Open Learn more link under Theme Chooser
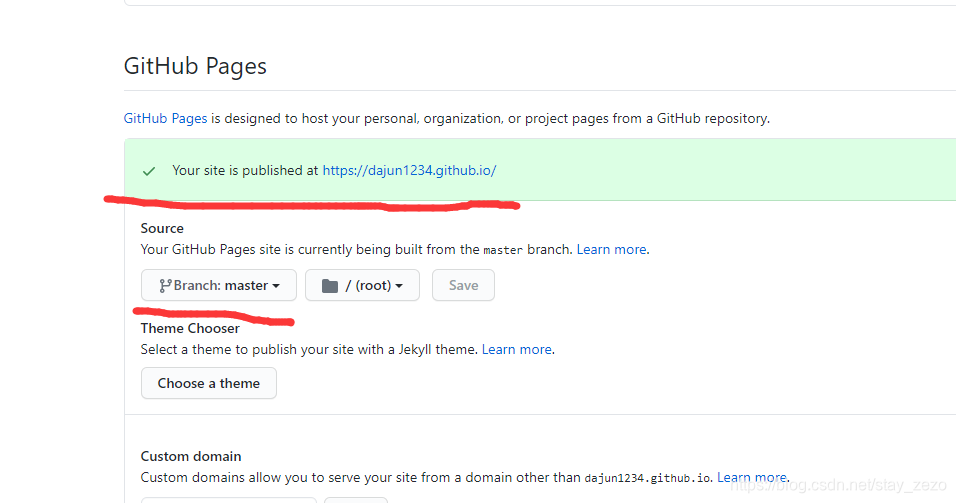Screen dimensions: 956x503 [517, 349]
